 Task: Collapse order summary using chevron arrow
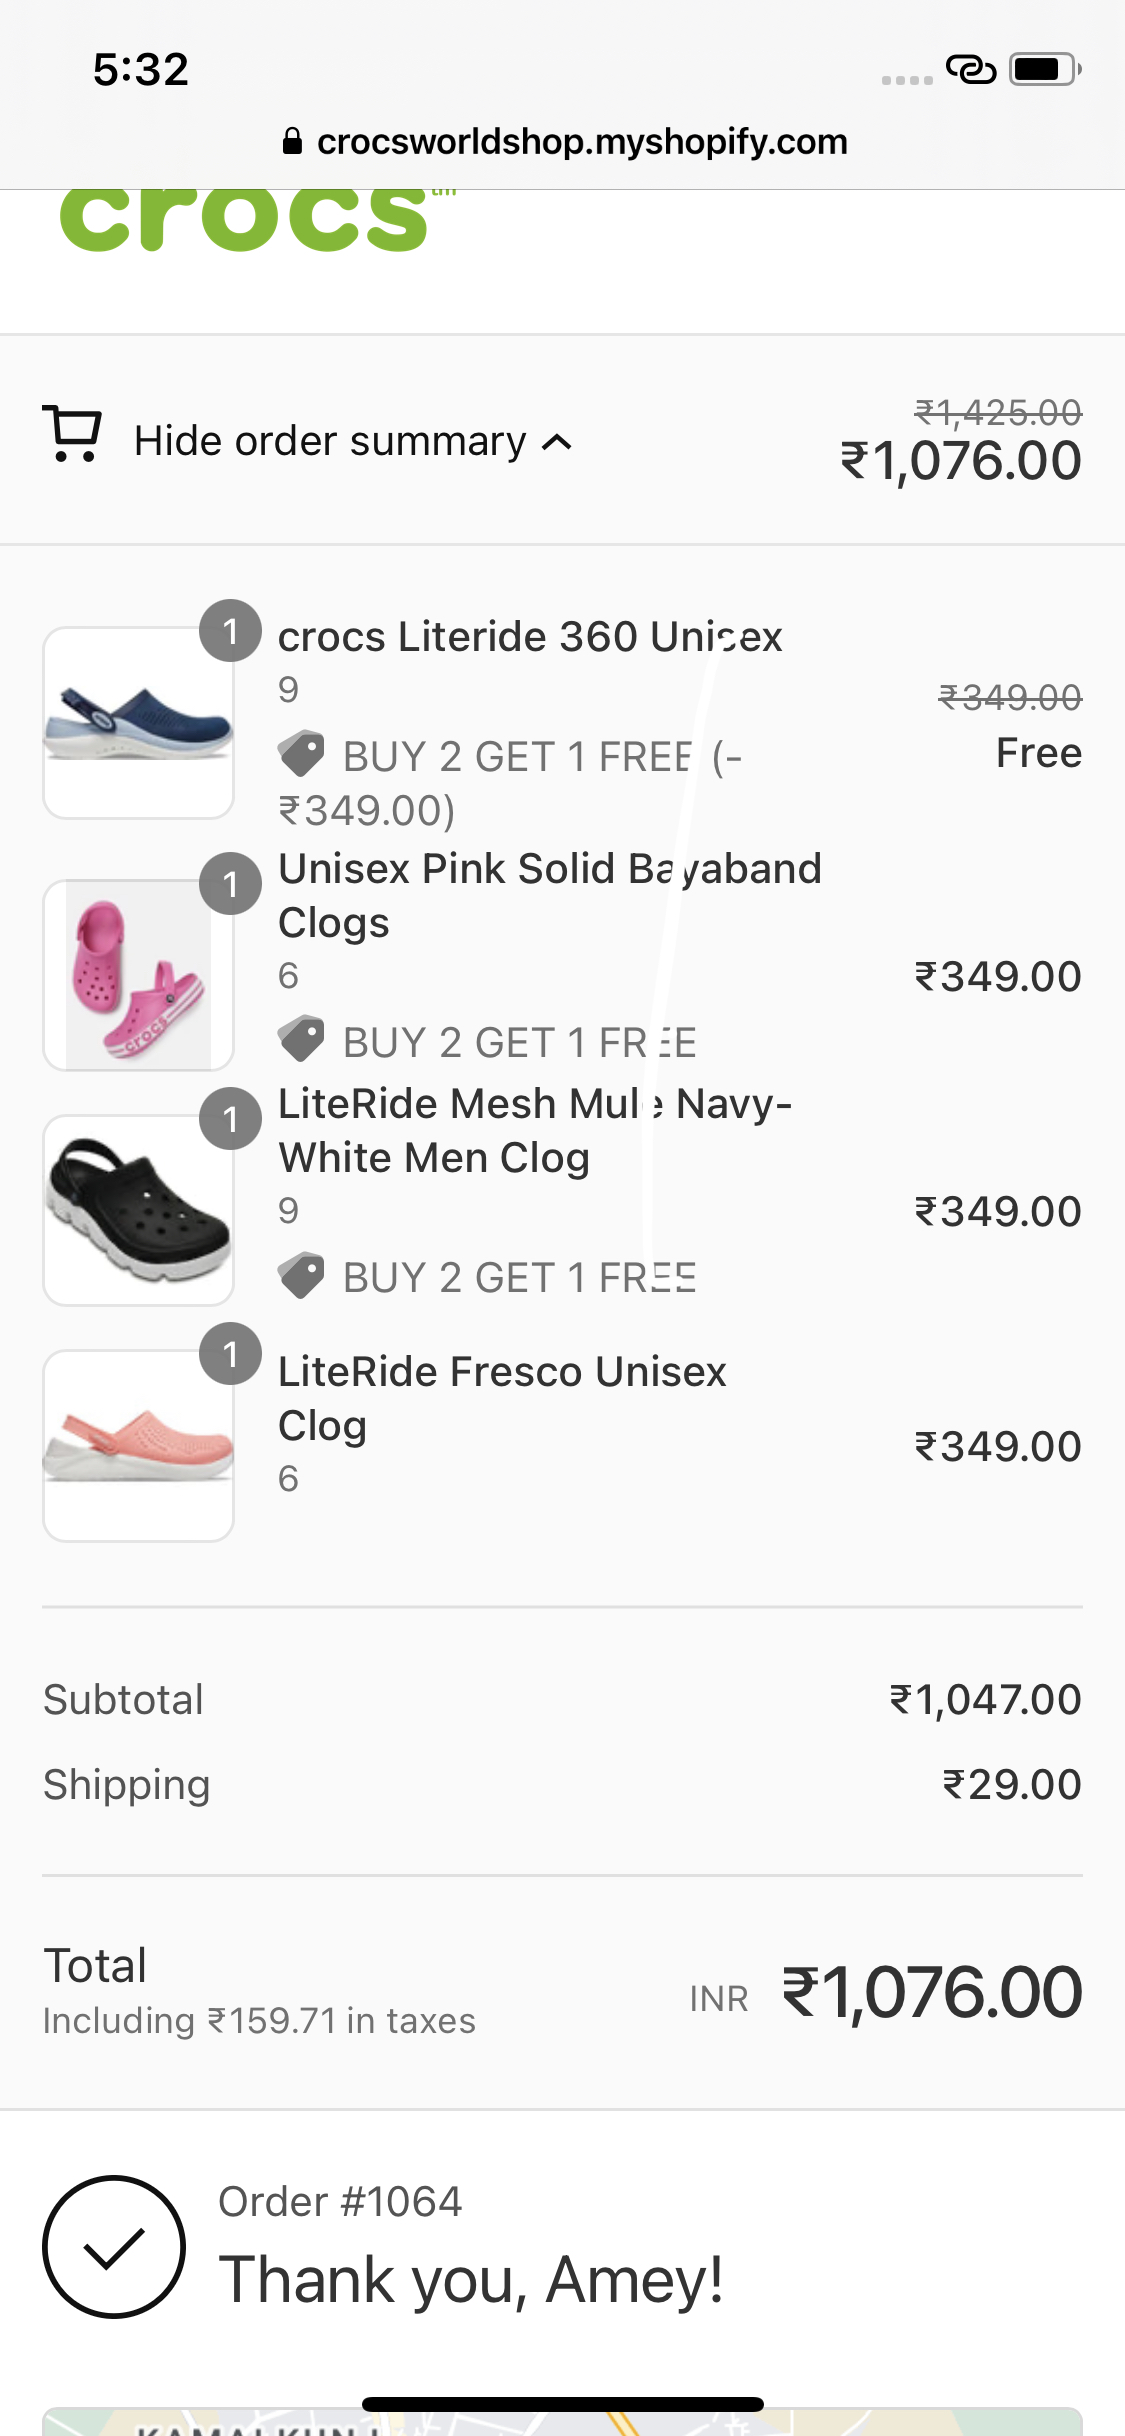point(557,442)
